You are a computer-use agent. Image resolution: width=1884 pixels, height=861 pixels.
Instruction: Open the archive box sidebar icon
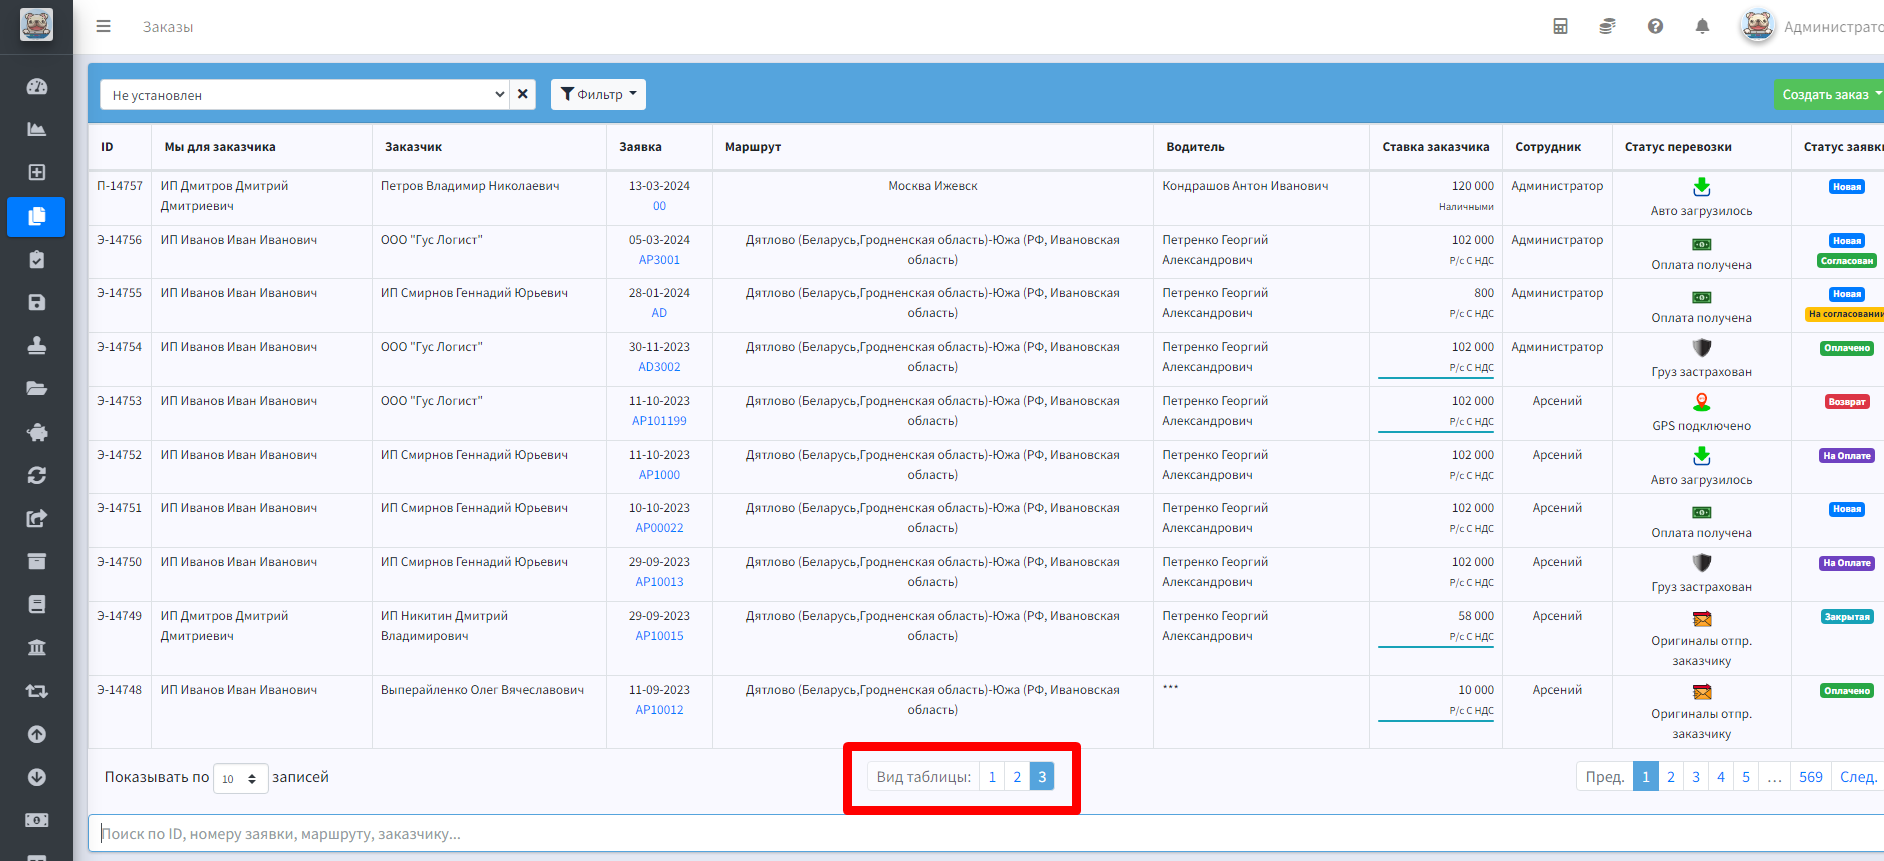(36, 561)
